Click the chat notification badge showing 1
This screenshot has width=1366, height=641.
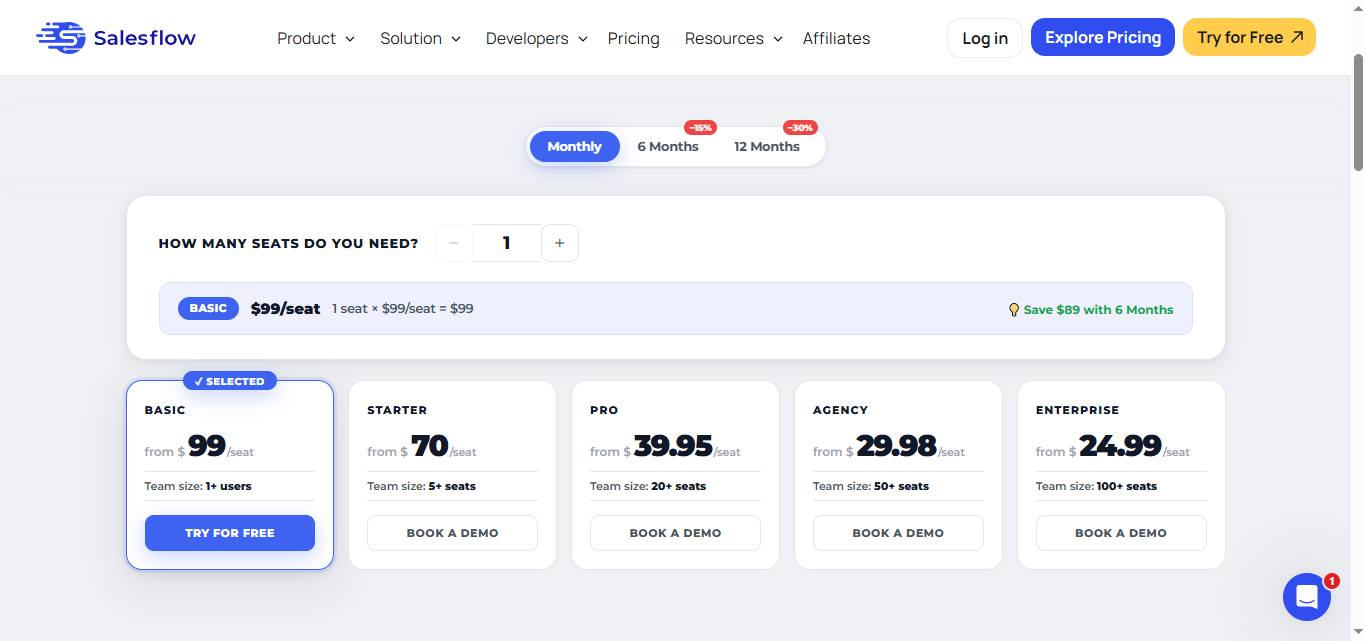[x=1331, y=580]
